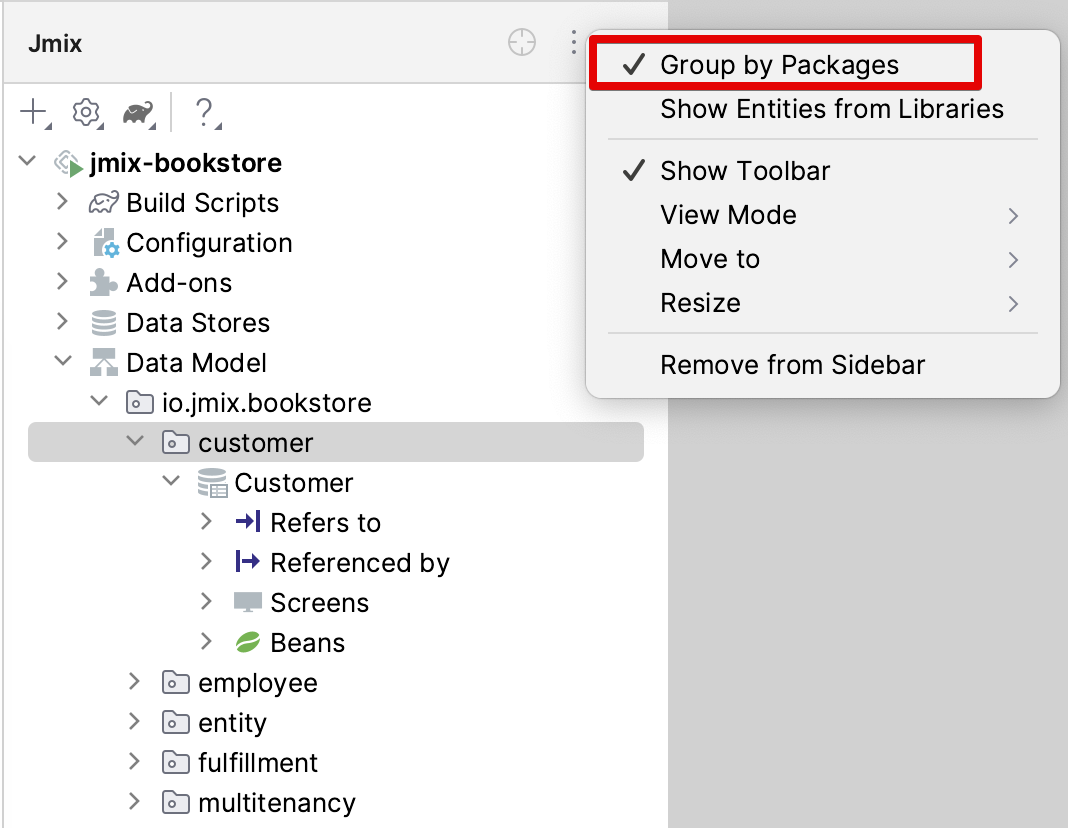Collapse the Customer entity node

[172, 481]
